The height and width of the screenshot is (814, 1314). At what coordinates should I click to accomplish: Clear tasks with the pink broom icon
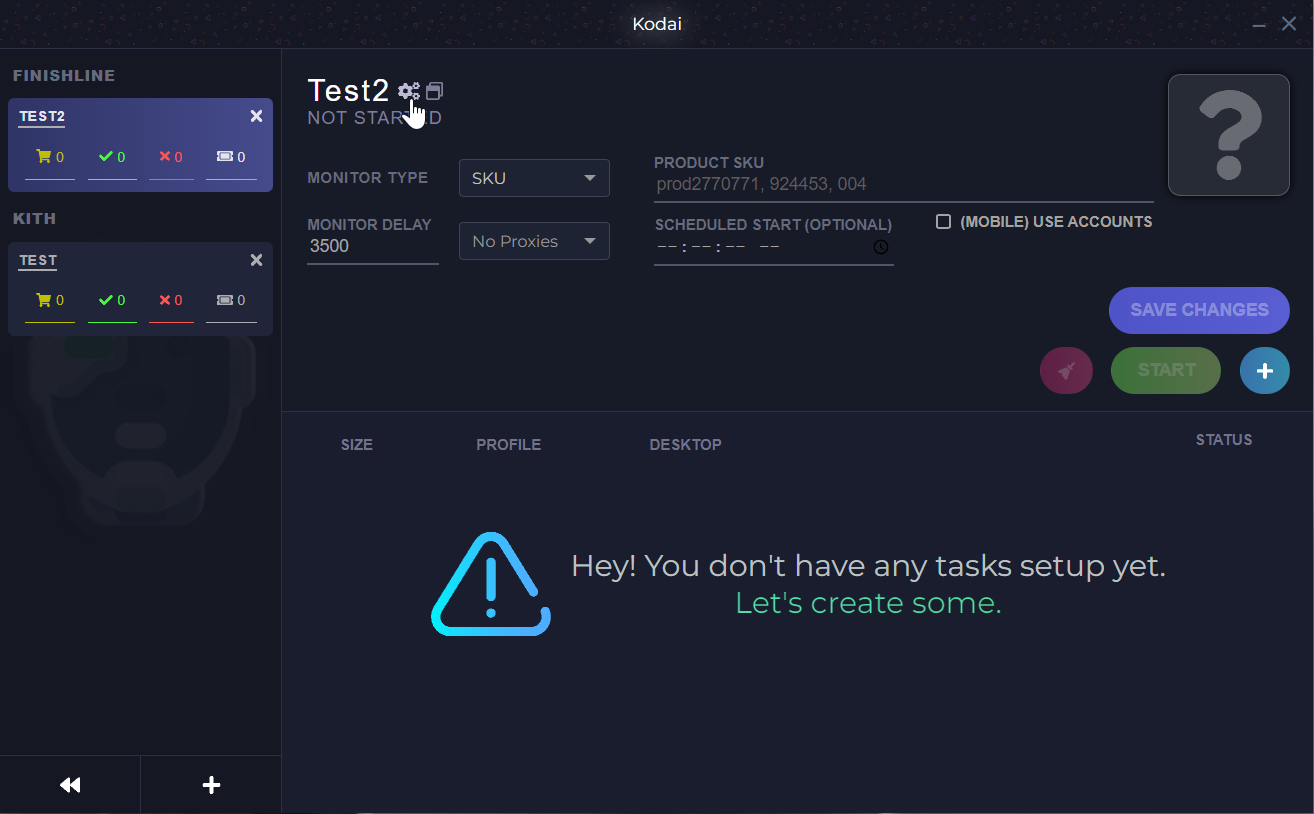tap(1066, 370)
